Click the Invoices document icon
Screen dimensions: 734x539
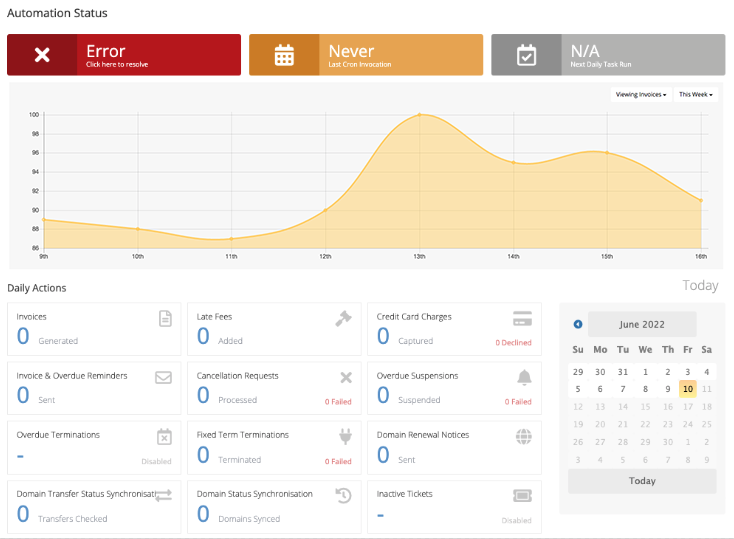click(x=165, y=318)
